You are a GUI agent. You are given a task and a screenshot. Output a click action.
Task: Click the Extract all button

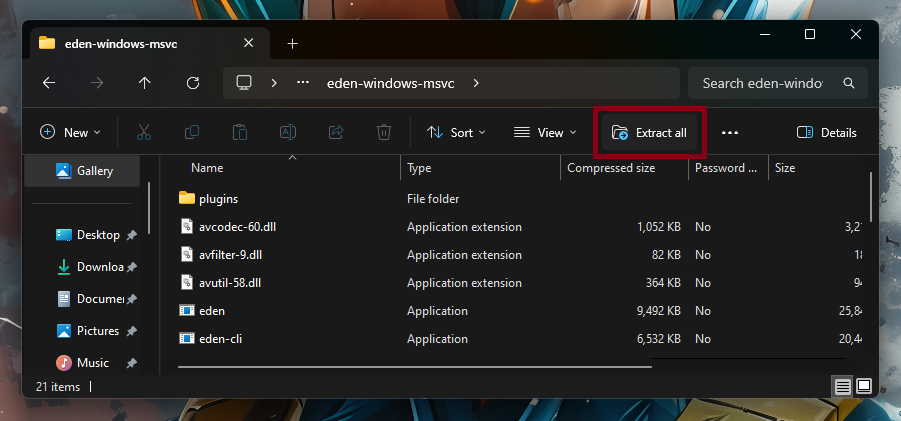point(649,133)
